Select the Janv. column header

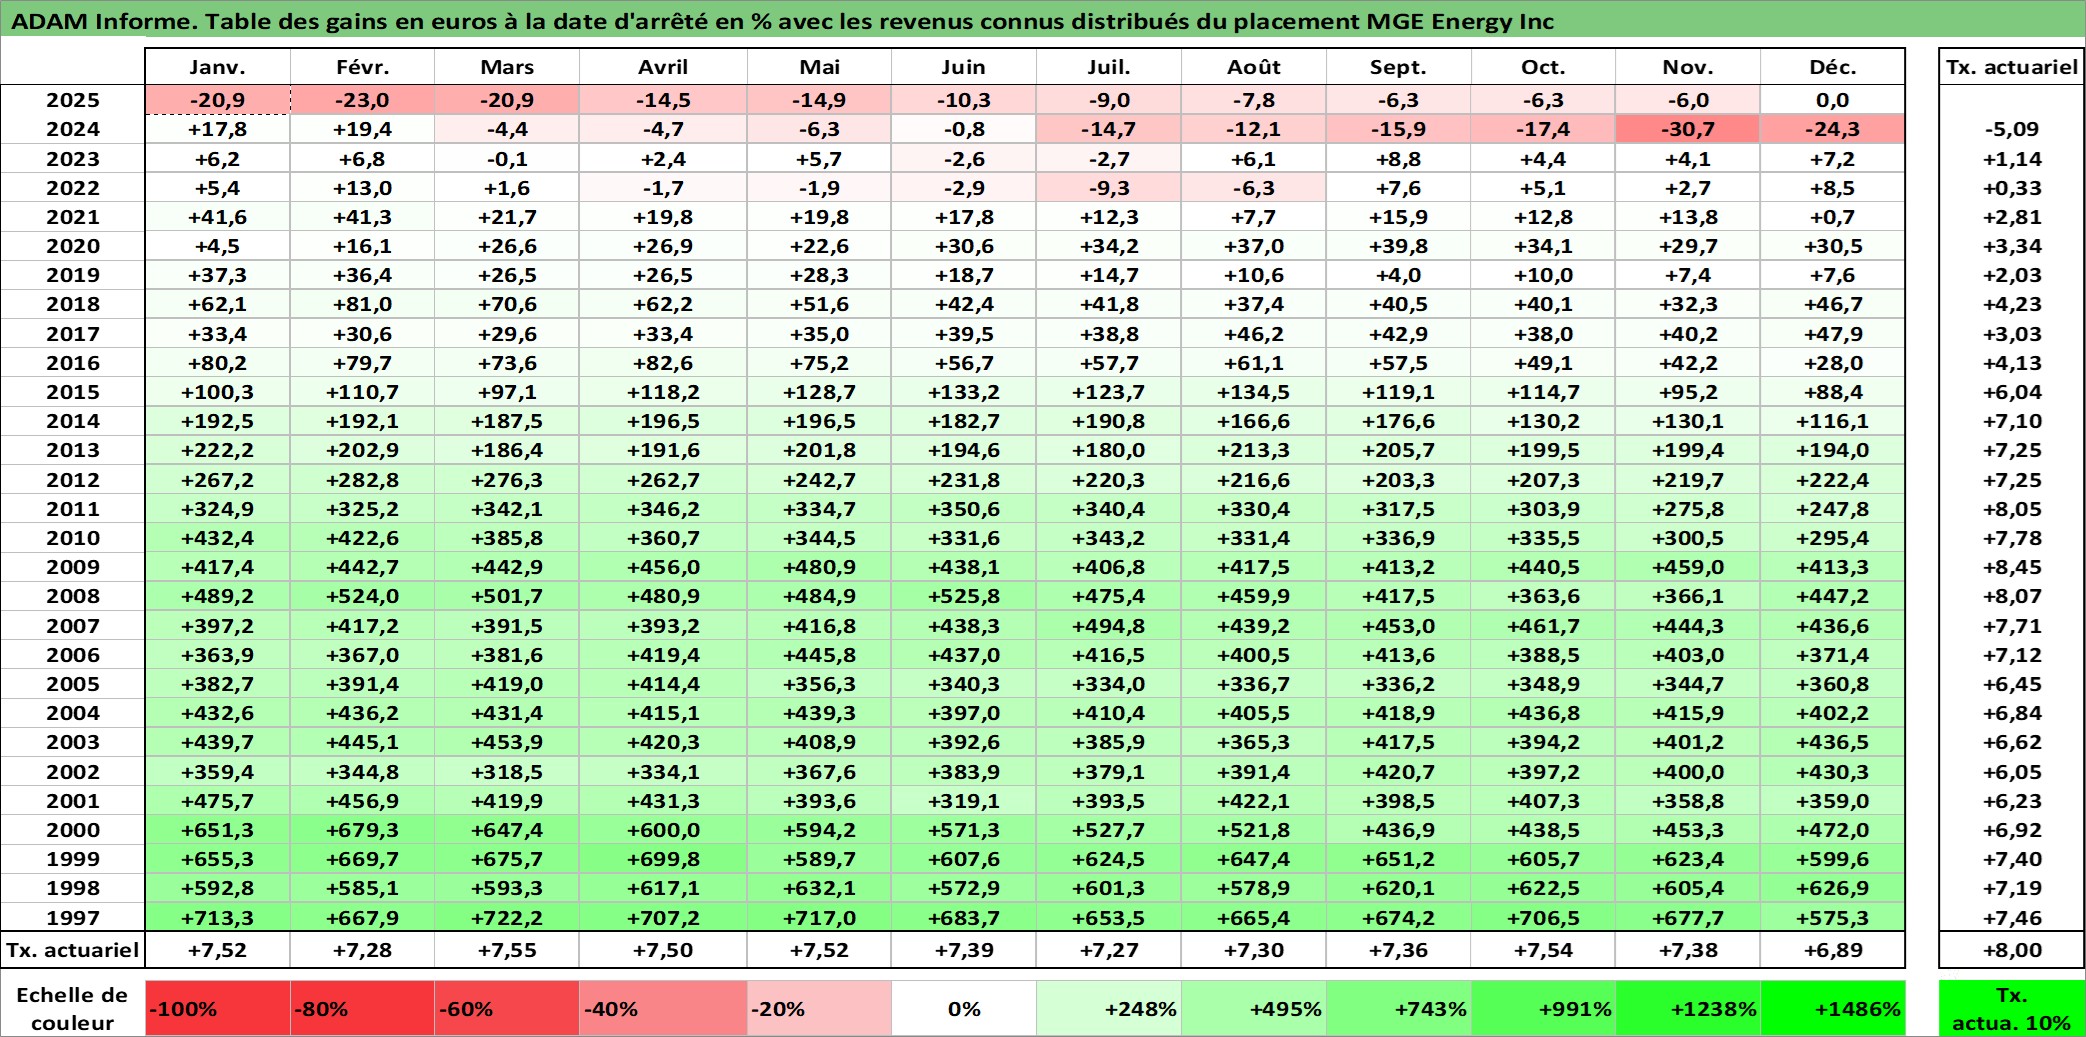(x=217, y=67)
